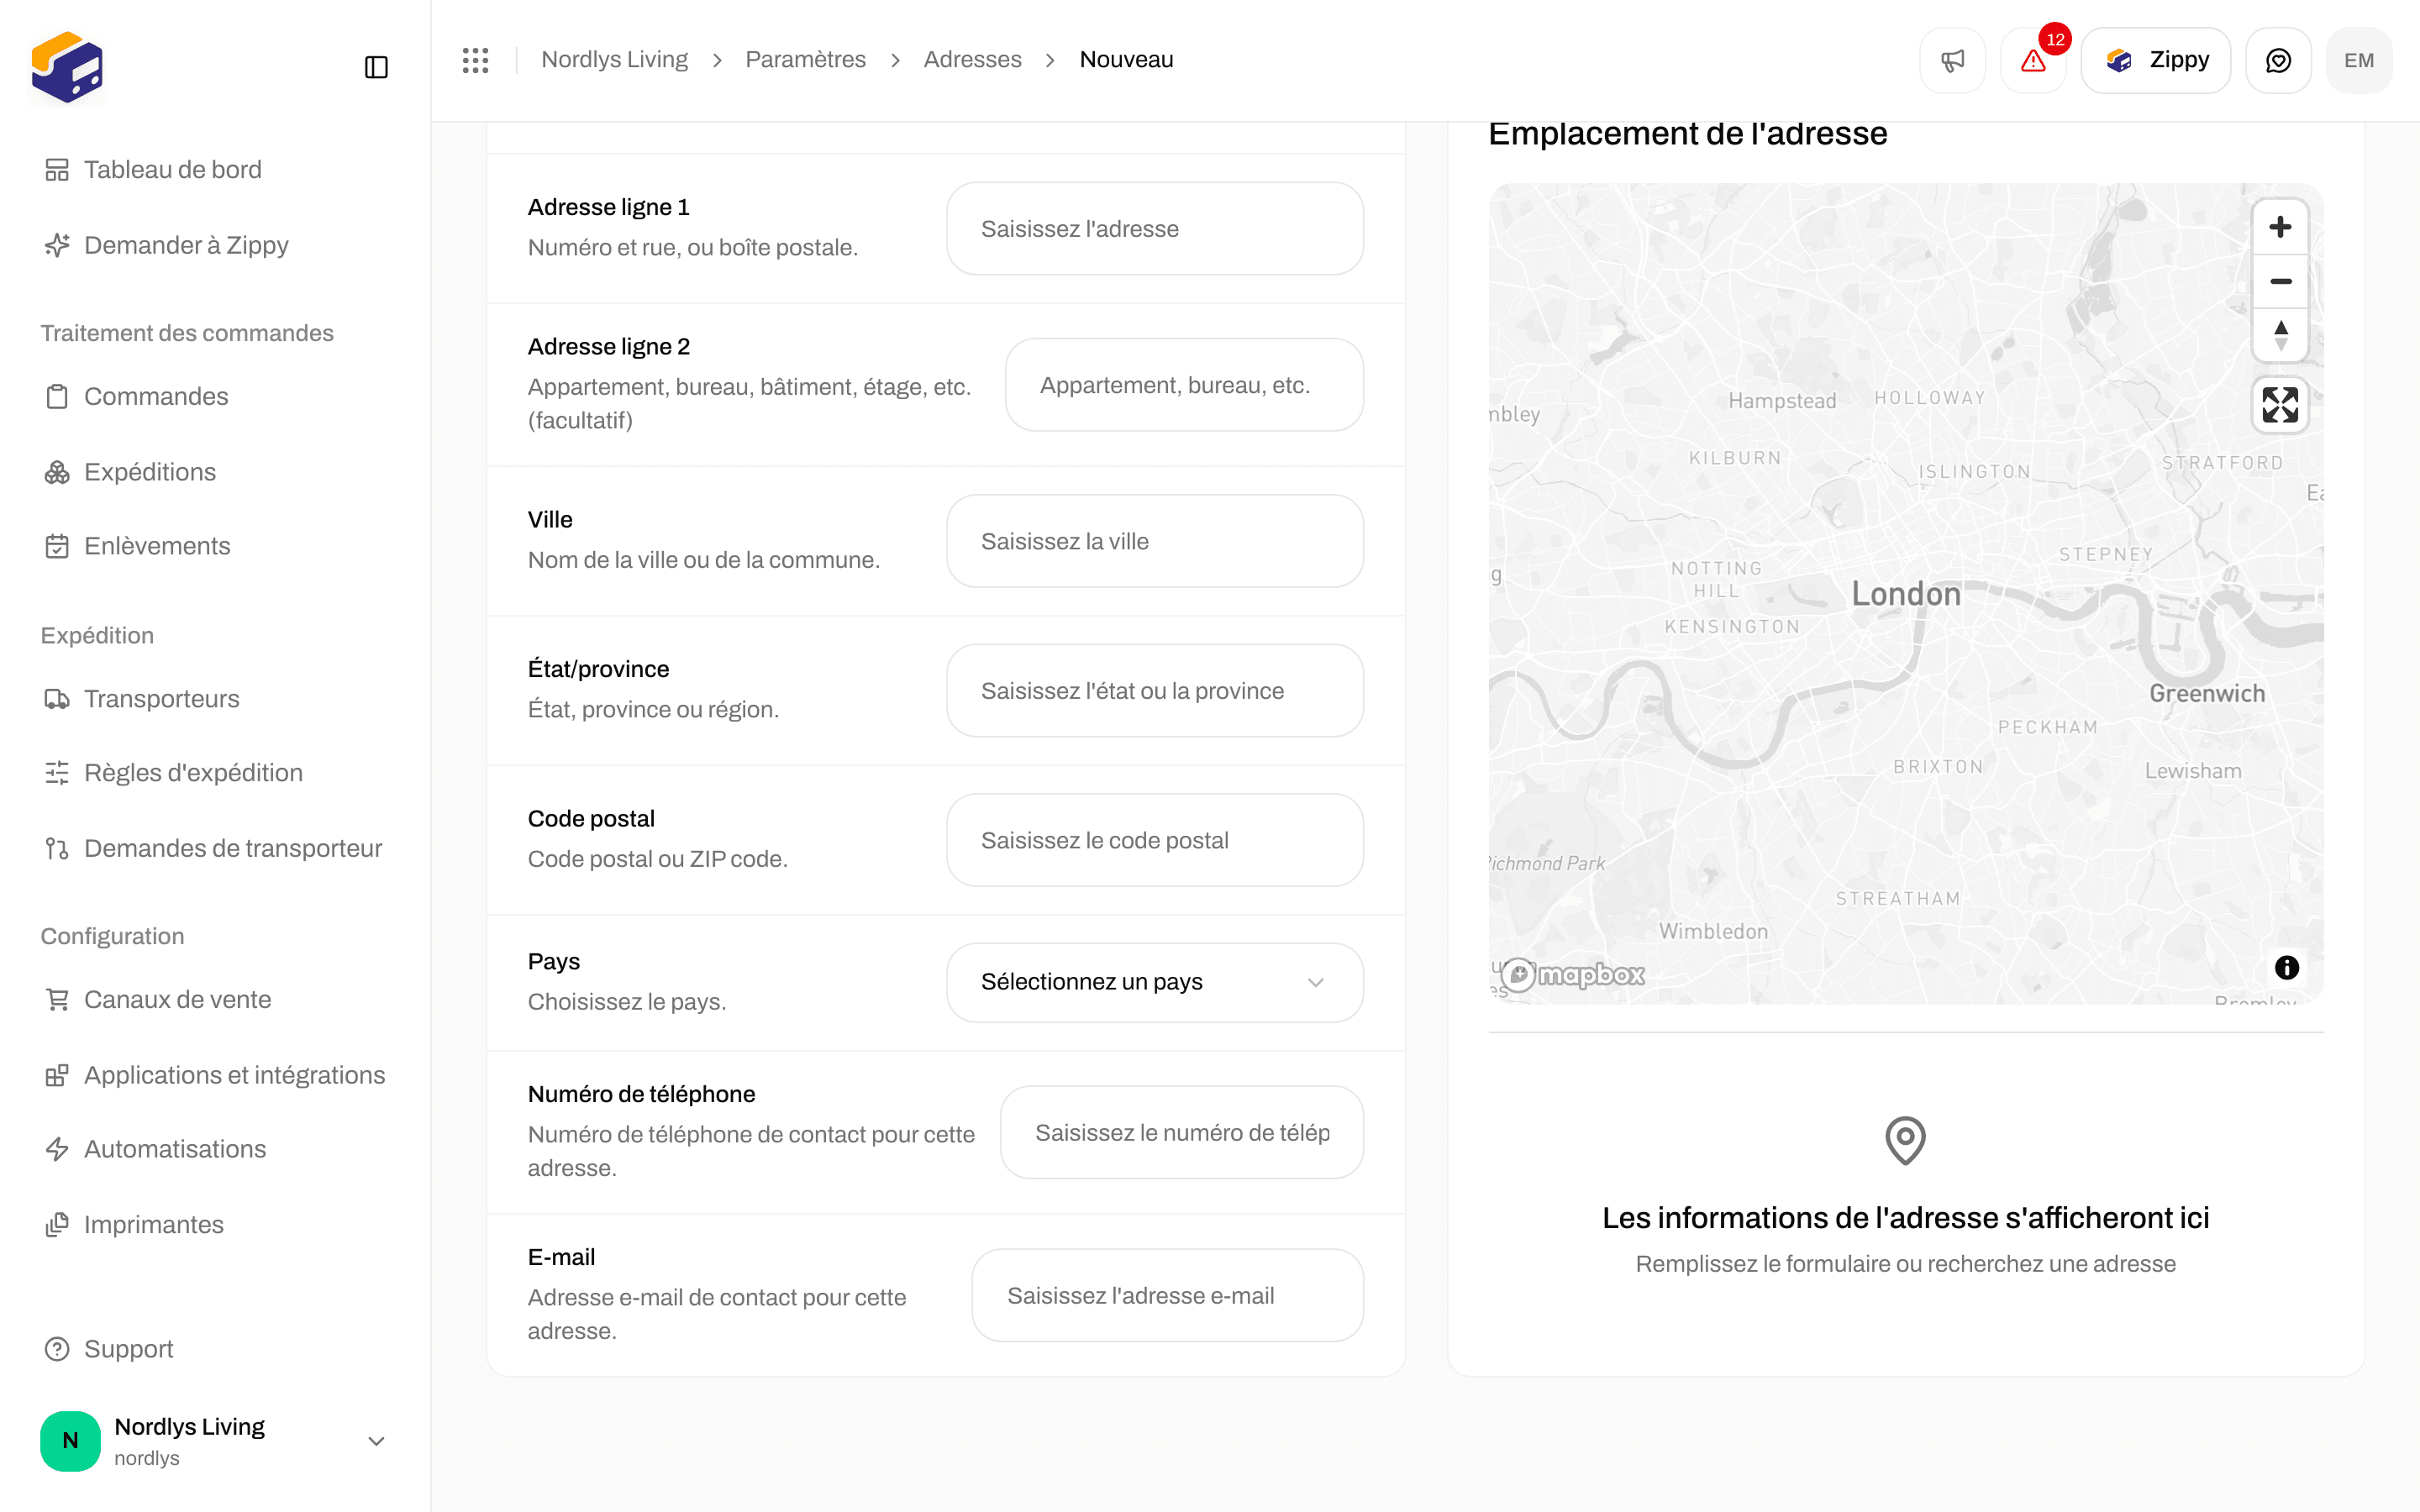The width and height of the screenshot is (2420, 1512).
Task: Collapse the sidebar panel icon
Action: (x=376, y=67)
